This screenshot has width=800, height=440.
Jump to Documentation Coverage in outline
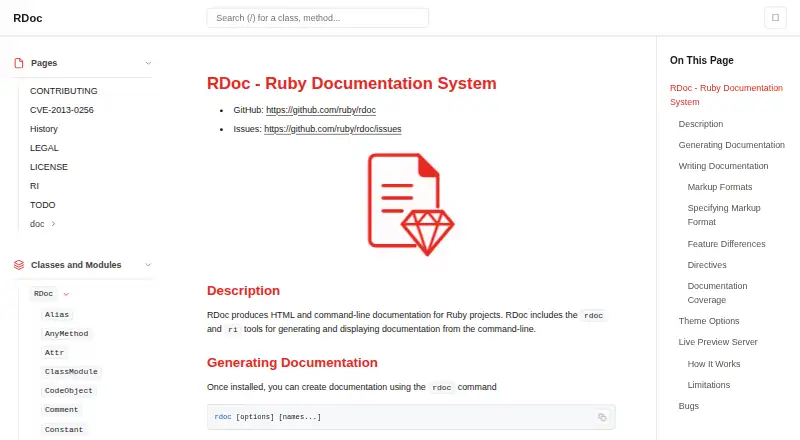click(717, 293)
